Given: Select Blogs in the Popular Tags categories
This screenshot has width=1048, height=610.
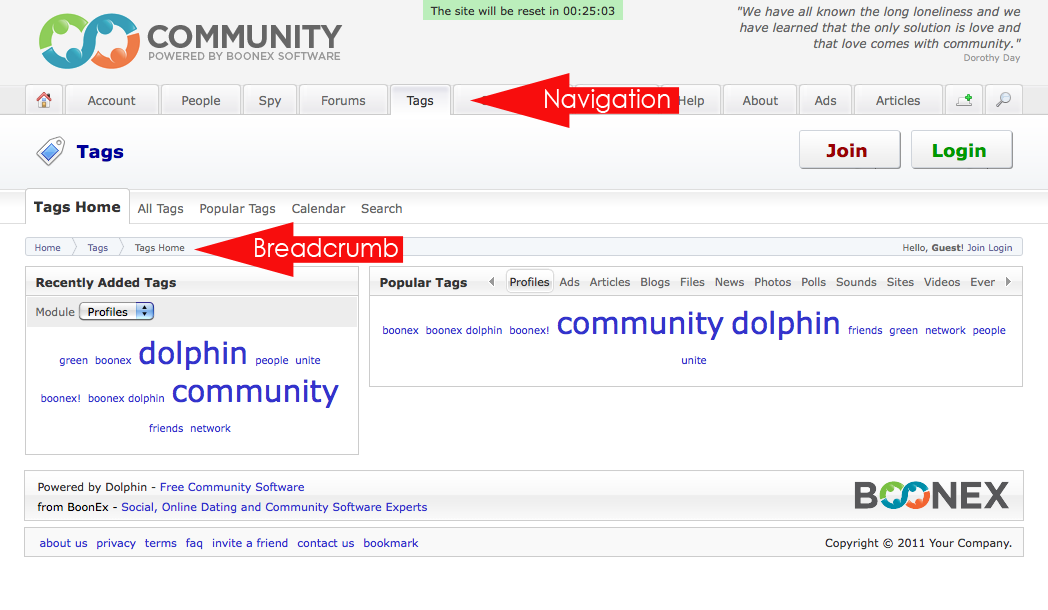Looking at the screenshot, I should click(655, 282).
